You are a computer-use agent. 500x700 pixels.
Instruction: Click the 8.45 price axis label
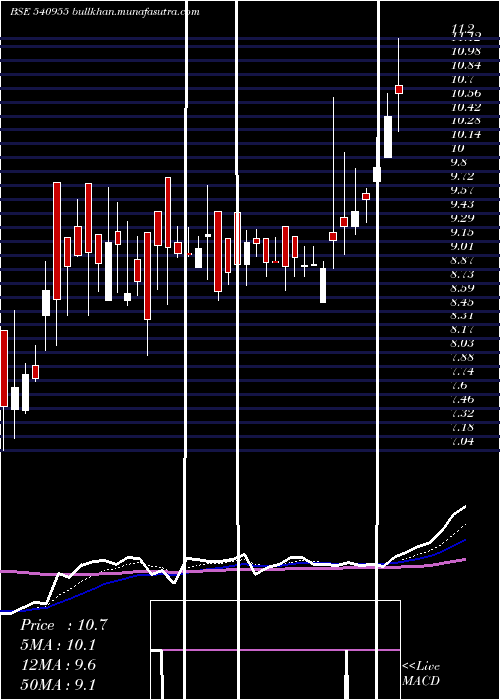(x=463, y=302)
